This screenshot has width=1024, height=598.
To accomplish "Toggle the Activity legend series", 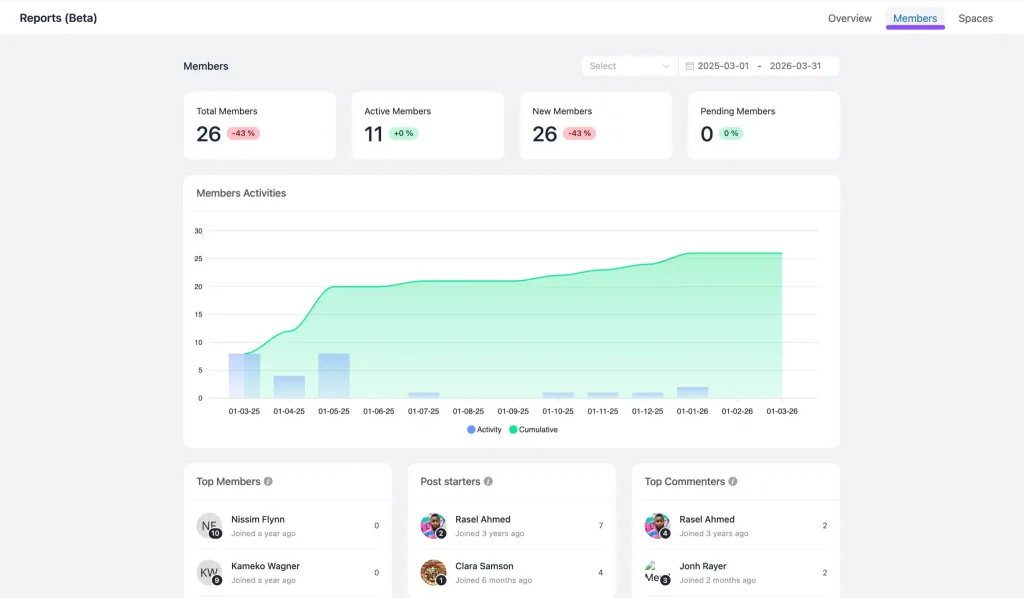I will [484, 430].
